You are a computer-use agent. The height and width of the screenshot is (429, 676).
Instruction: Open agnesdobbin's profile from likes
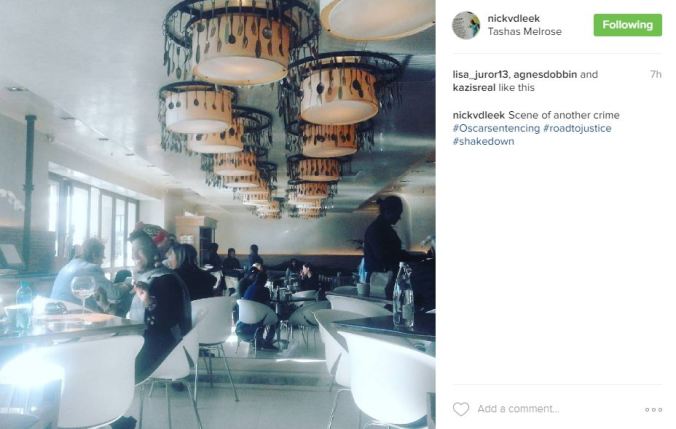545,74
